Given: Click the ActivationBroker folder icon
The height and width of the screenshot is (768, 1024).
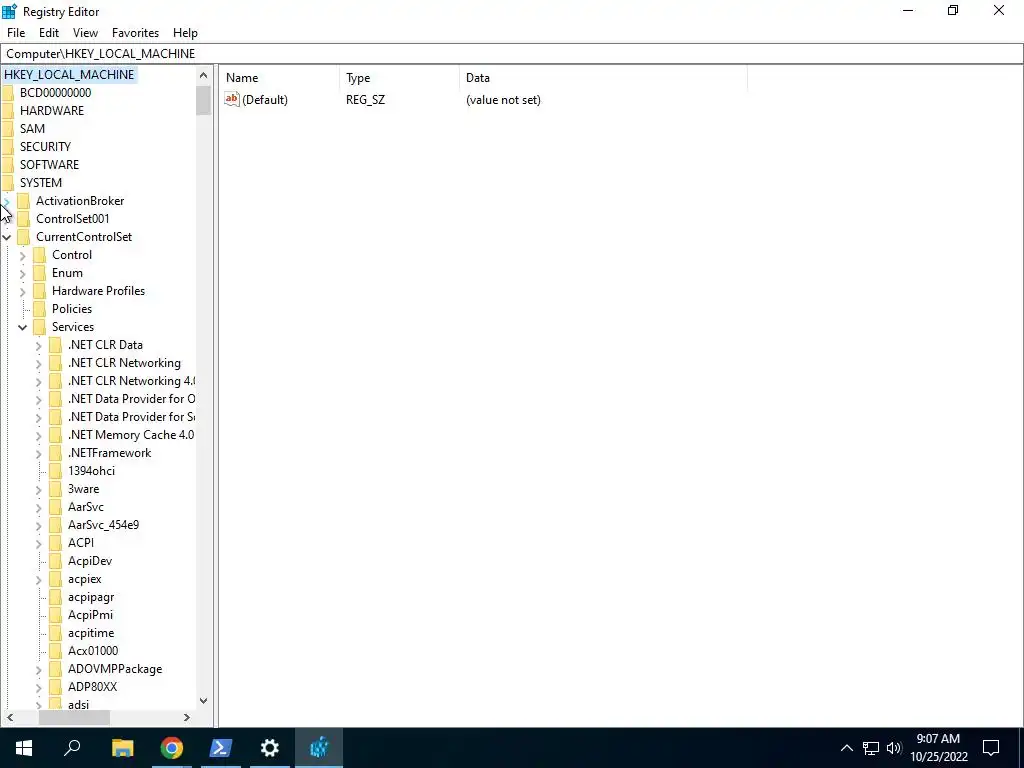Looking at the screenshot, I should click(x=24, y=200).
